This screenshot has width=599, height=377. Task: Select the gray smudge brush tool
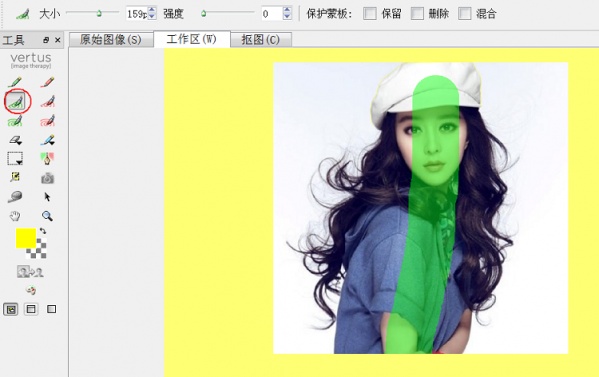(x=15, y=197)
